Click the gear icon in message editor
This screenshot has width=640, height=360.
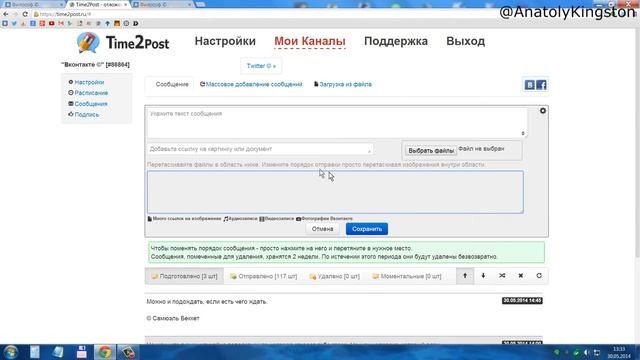(x=542, y=111)
